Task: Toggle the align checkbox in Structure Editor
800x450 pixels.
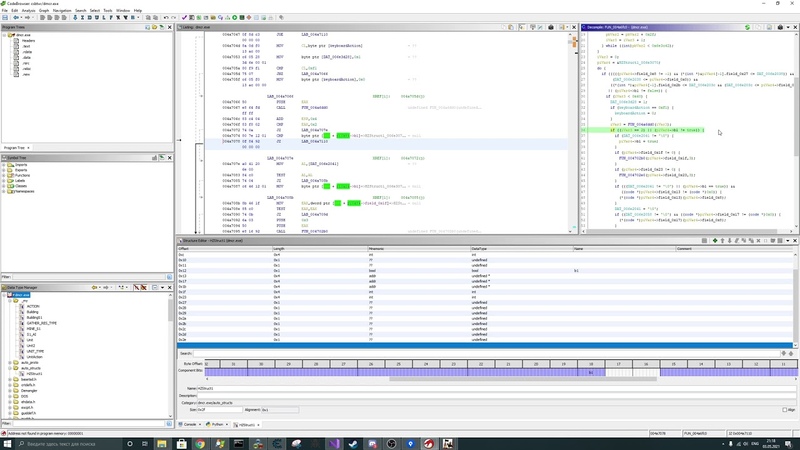Action: point(785,410)
